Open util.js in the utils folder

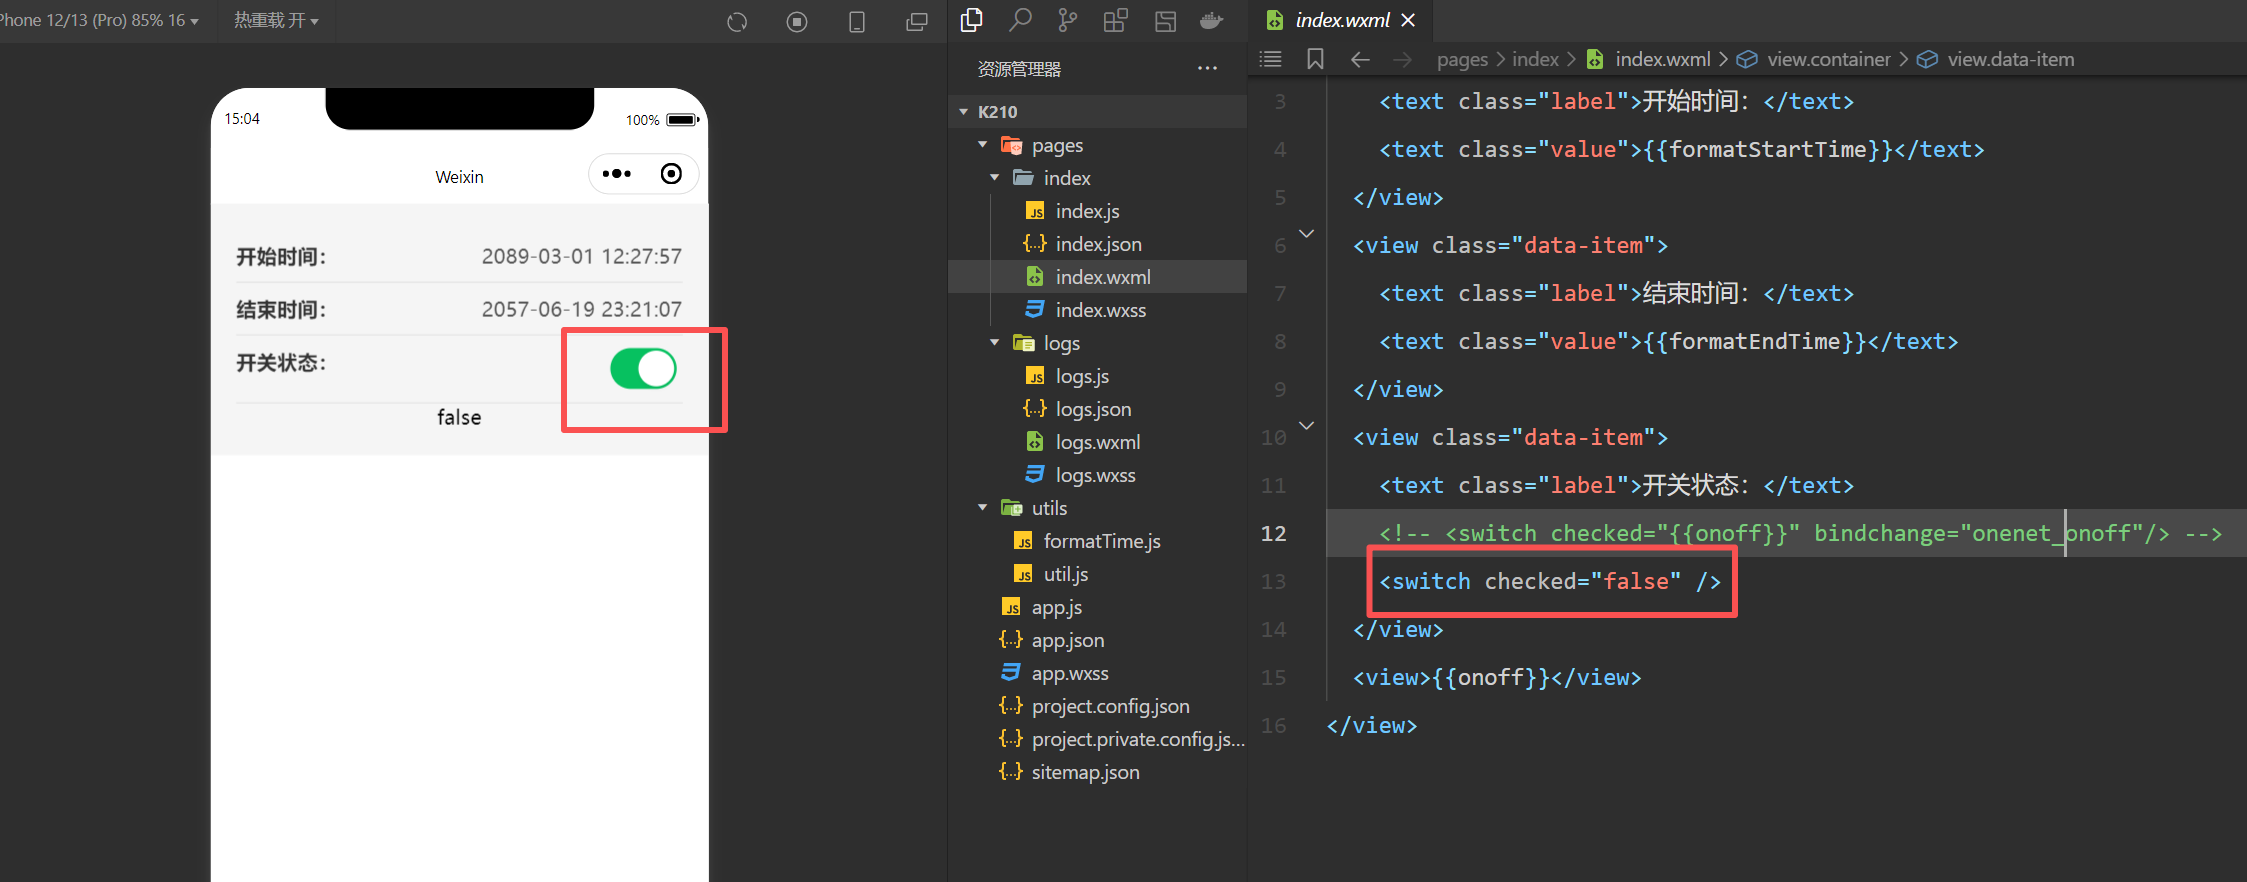1065,574
